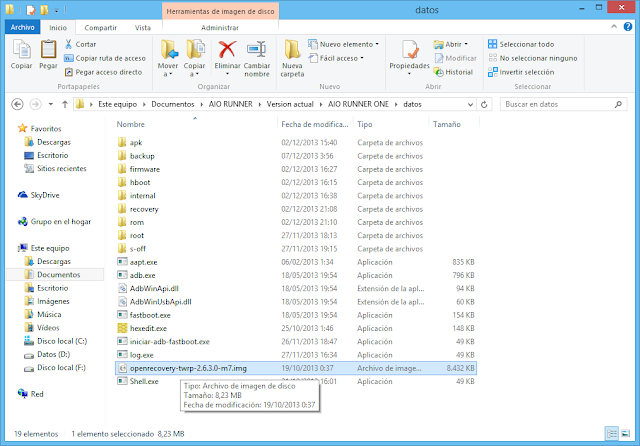Select Documentos under Este equipo
Screen dimensions: 640x446
(55, 275)
